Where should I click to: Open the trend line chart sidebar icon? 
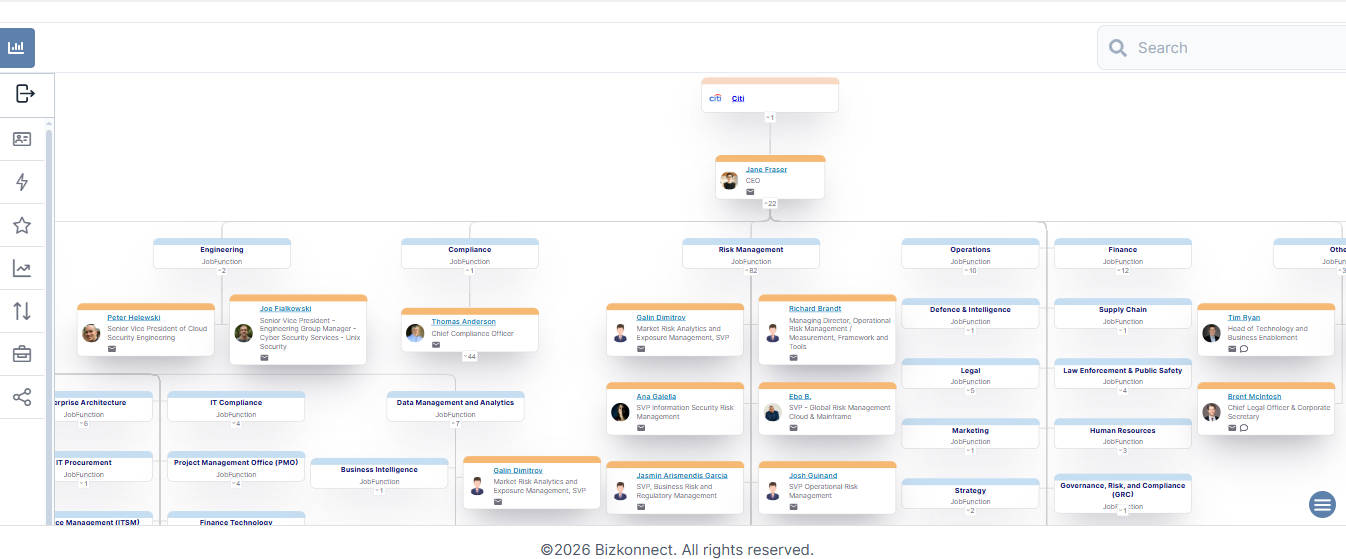point(22,268)
